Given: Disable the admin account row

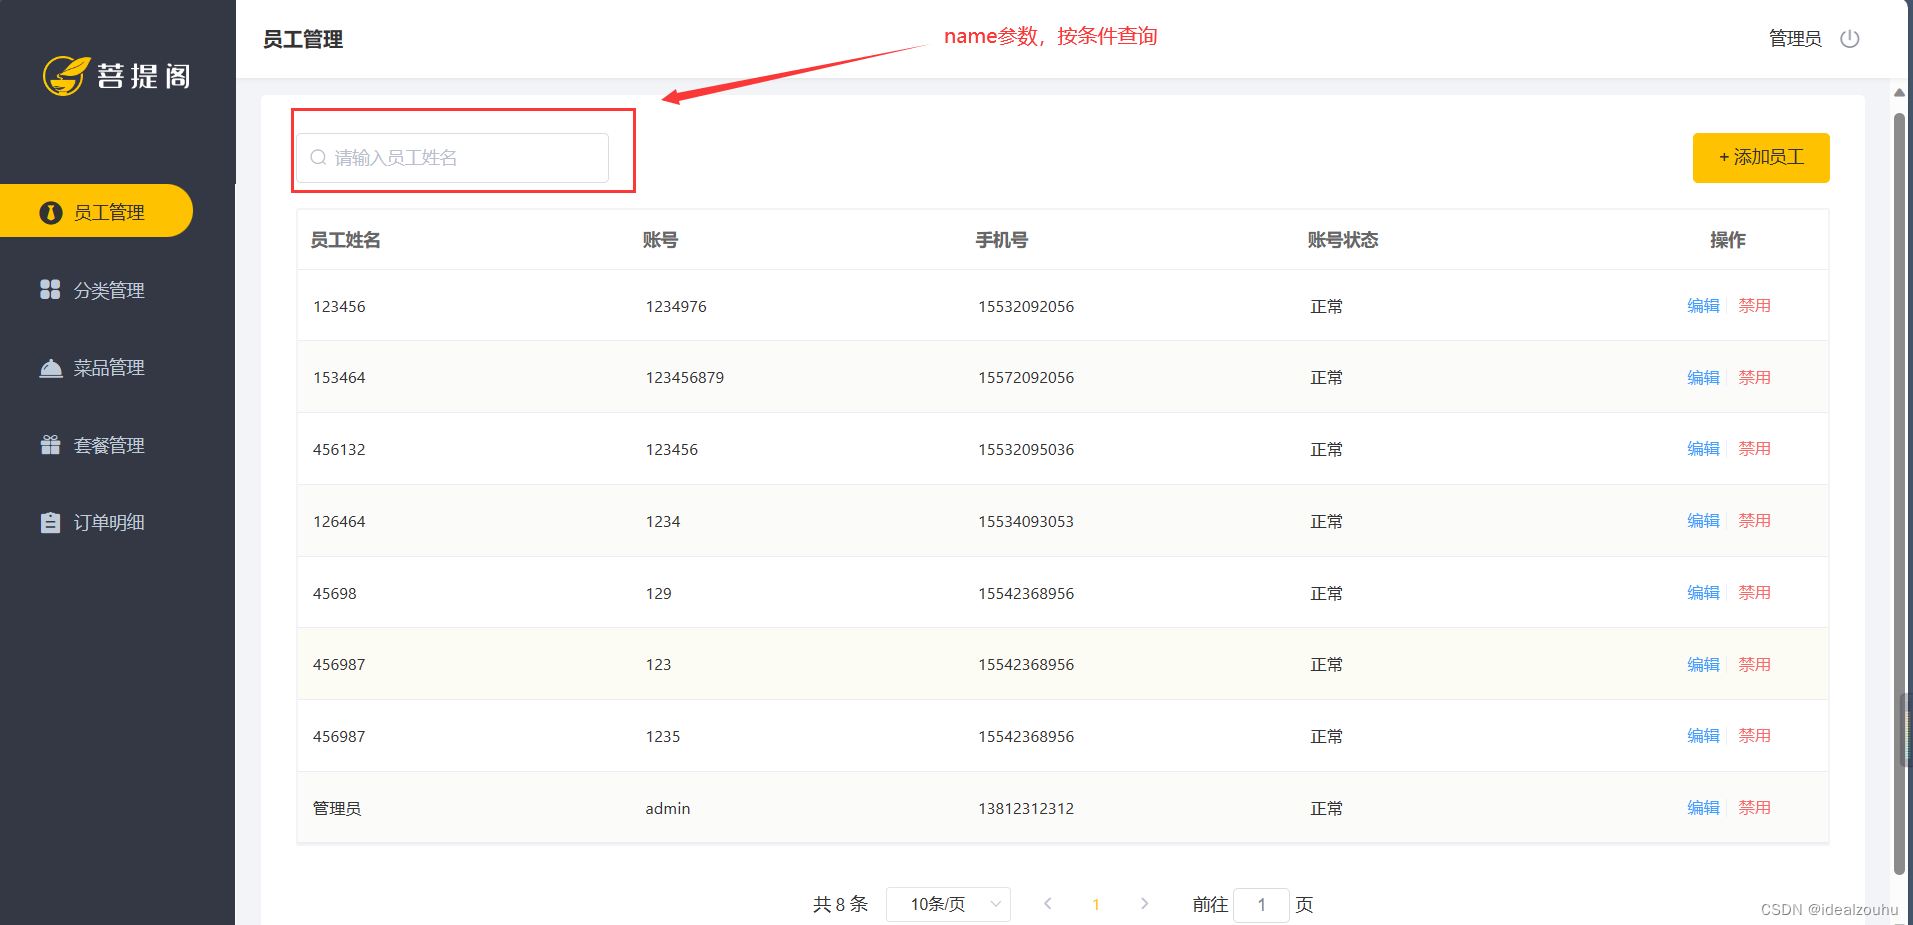Looking at the screenshot, I should pyautogui.click(x=1754, y=808).
